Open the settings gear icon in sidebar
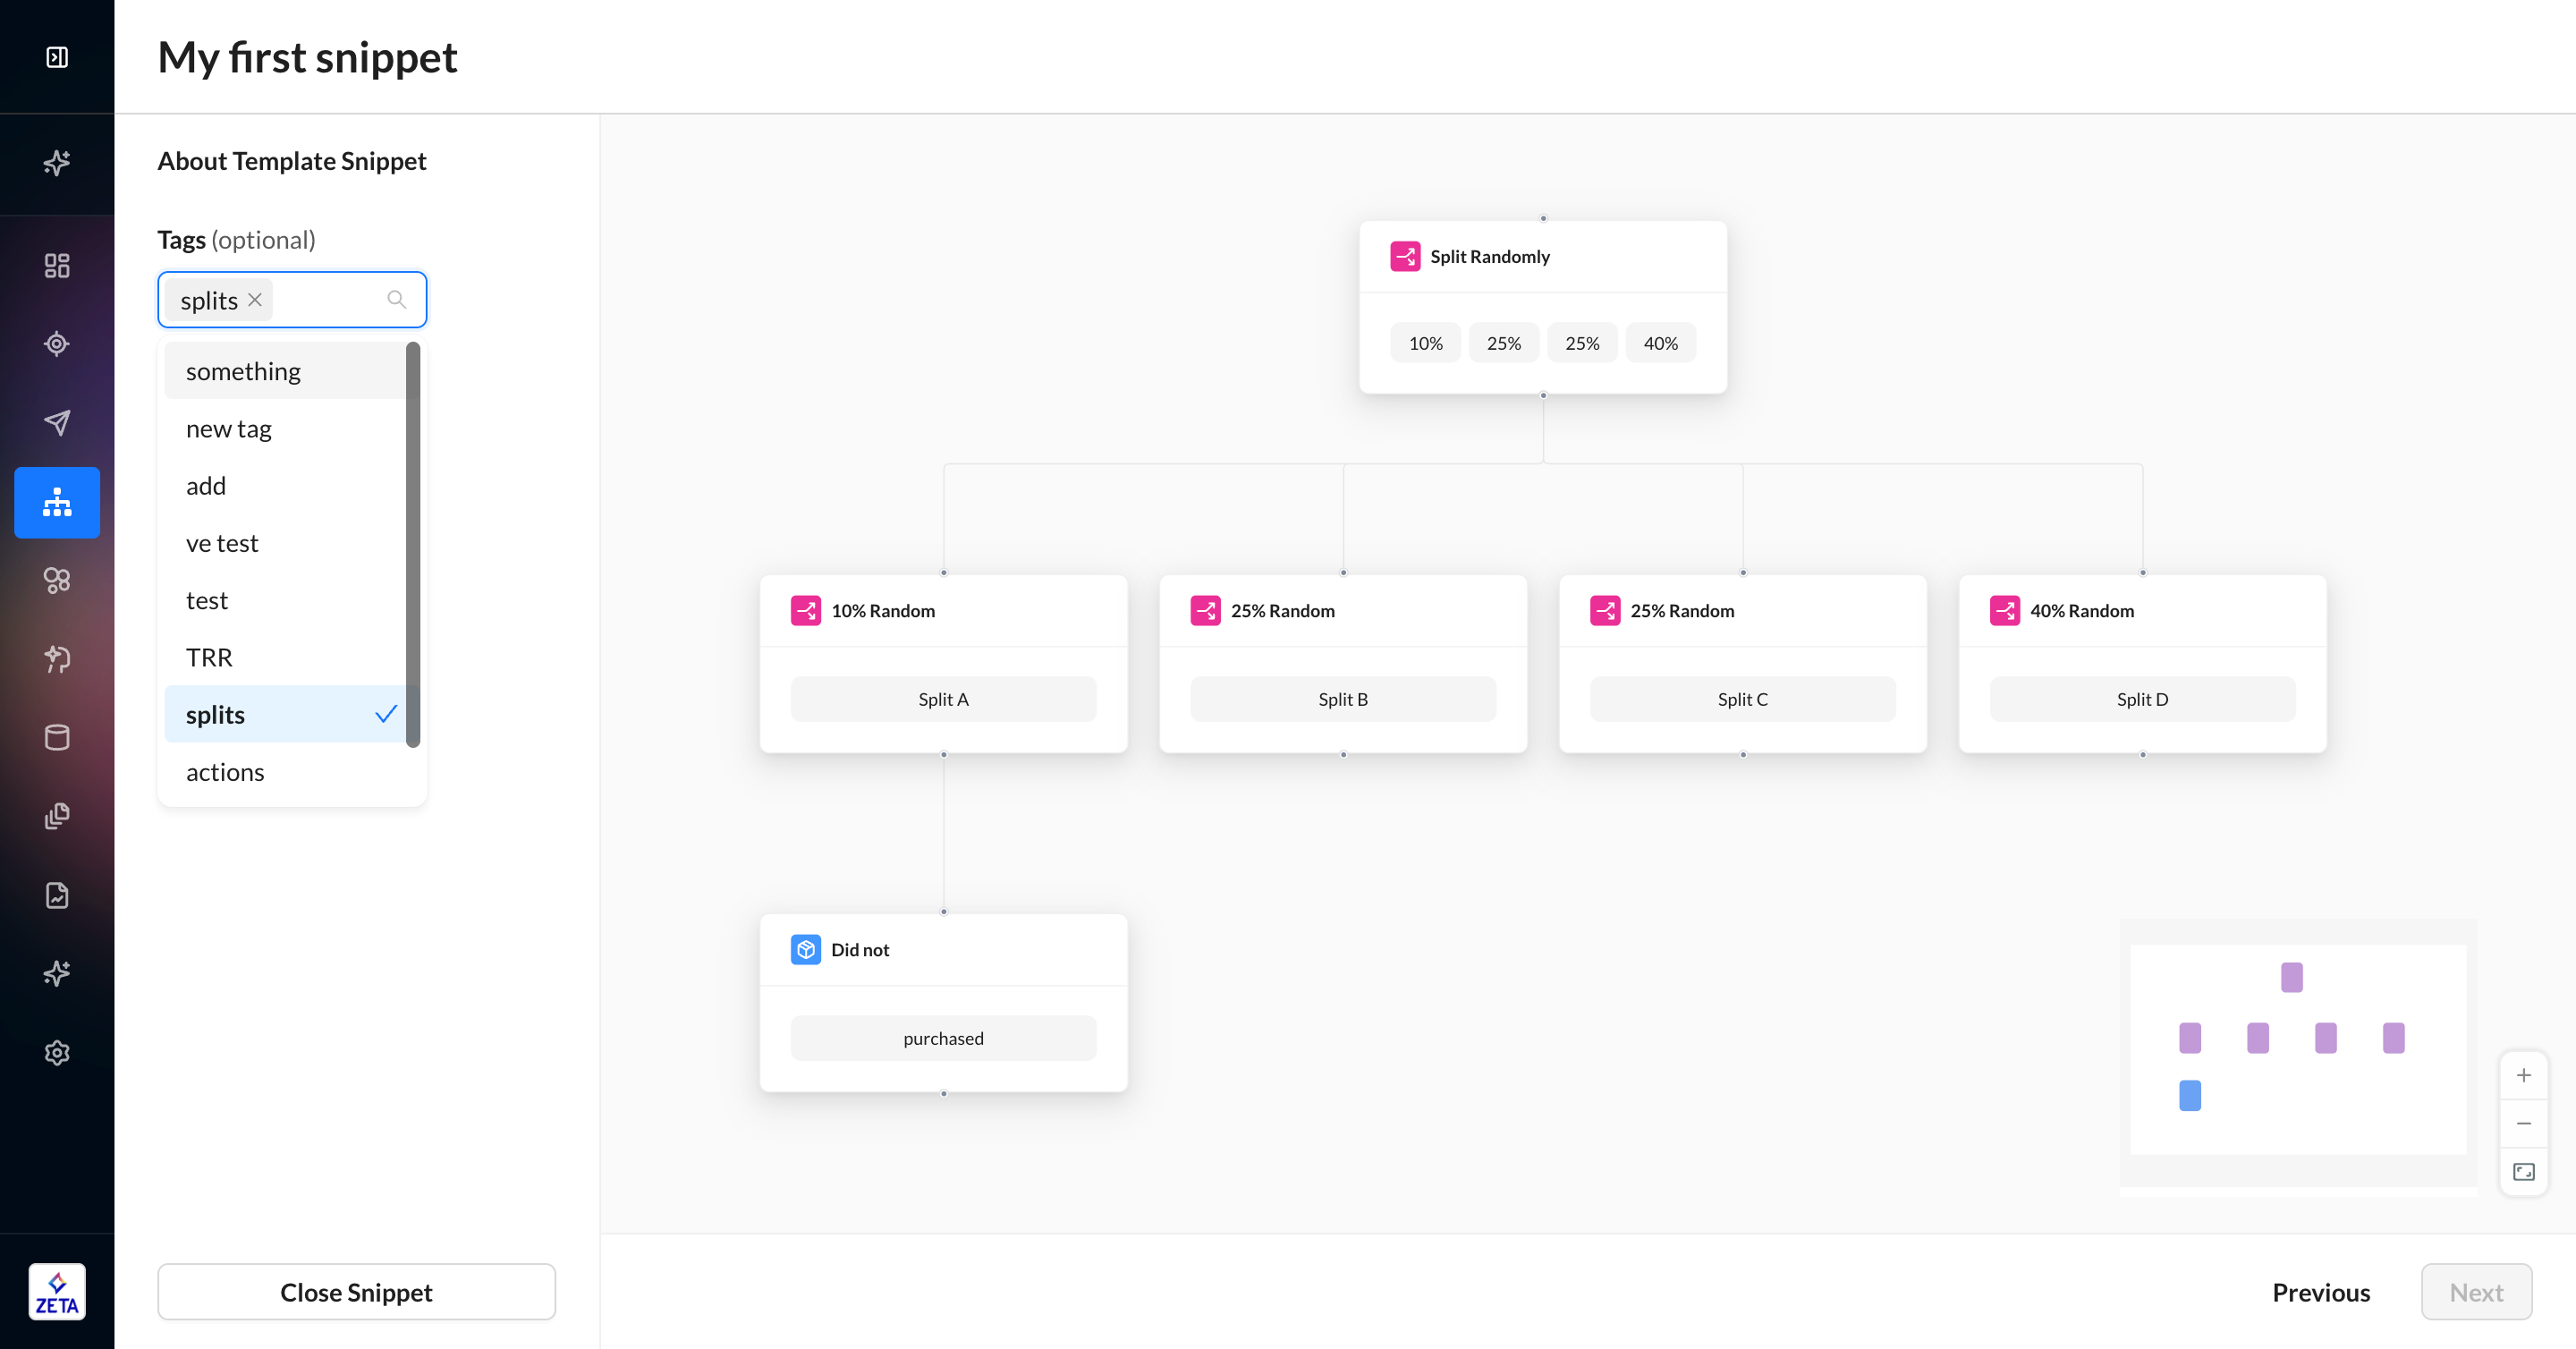2576x1349 pixels. [x=57, y=1052]
